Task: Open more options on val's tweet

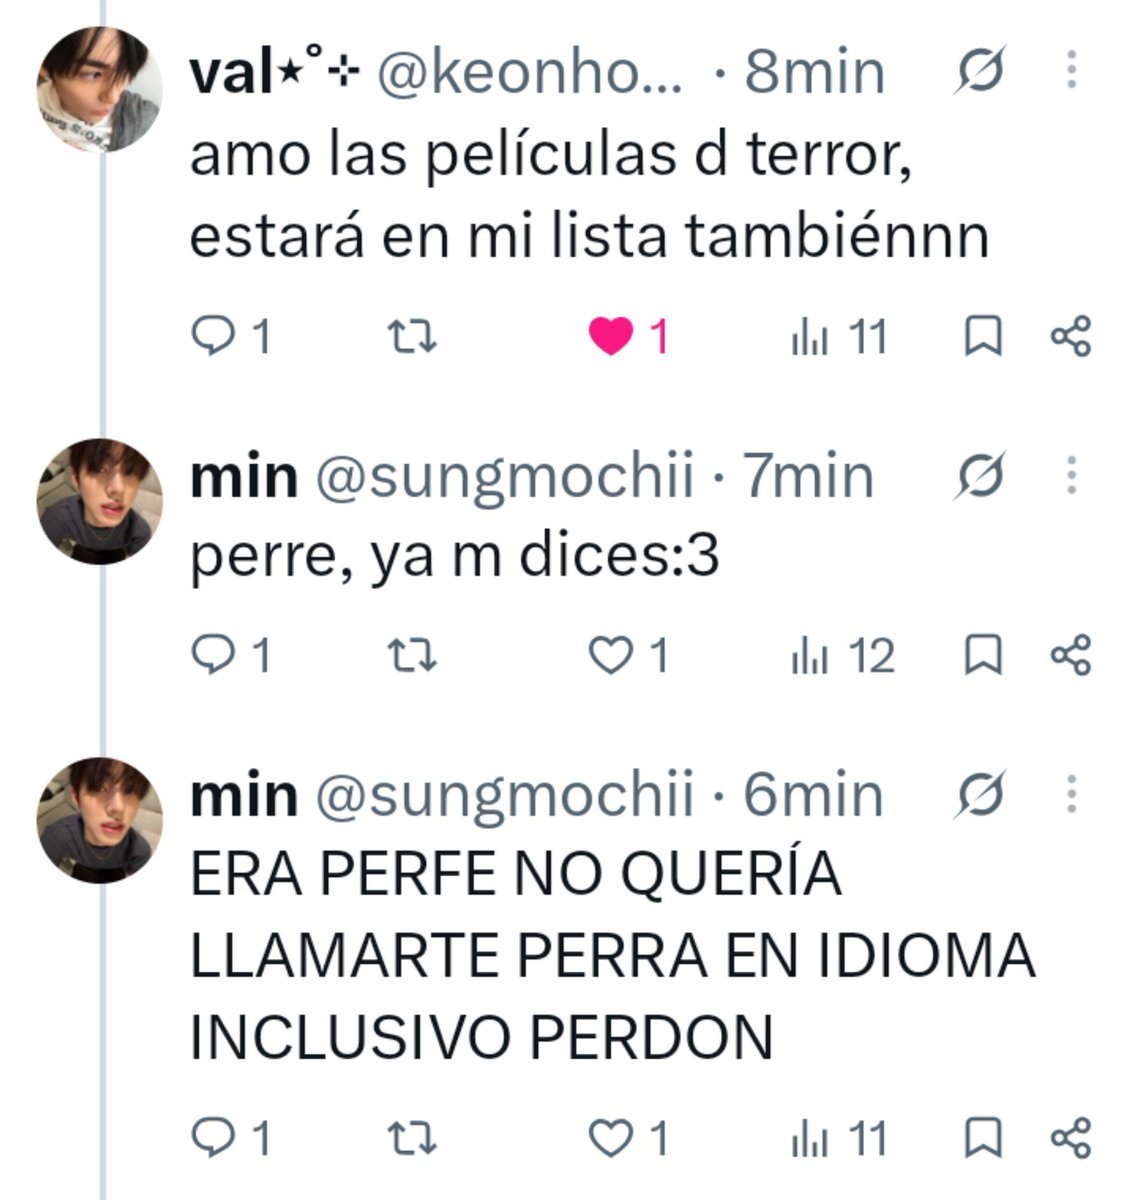Action: point(1072,72)
